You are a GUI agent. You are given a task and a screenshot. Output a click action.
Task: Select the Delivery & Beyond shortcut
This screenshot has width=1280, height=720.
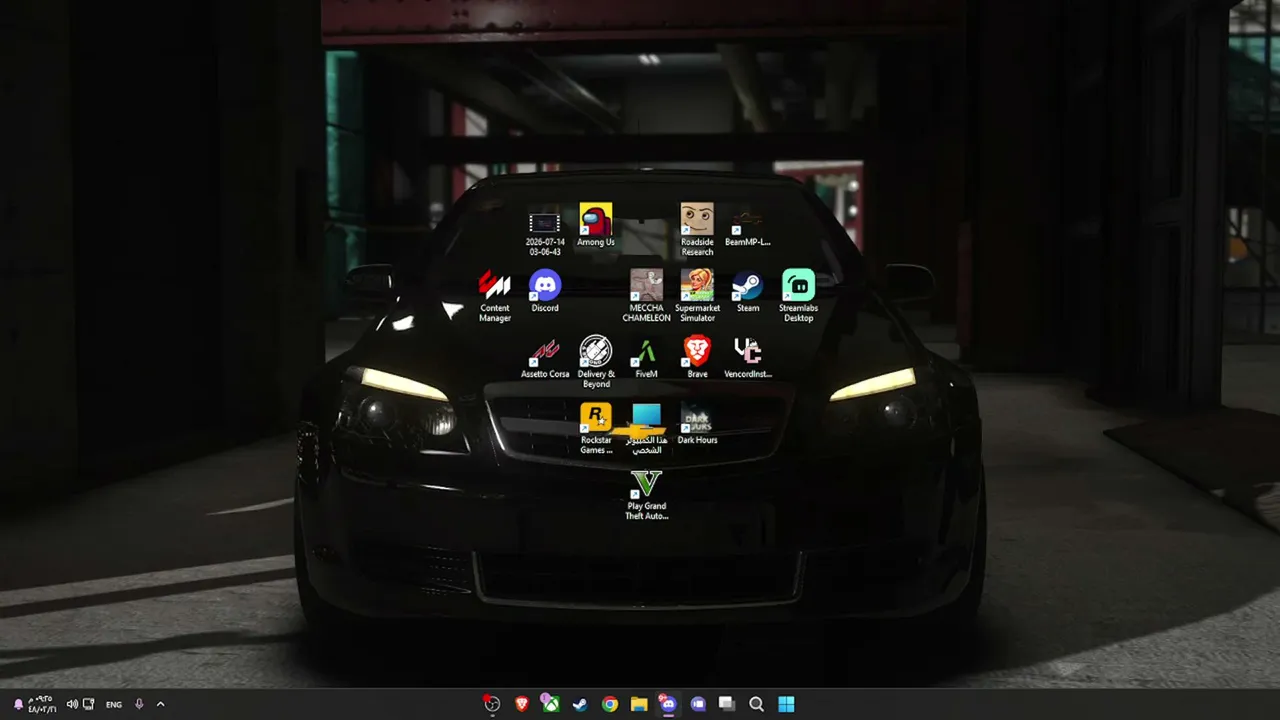pos(596,361)
